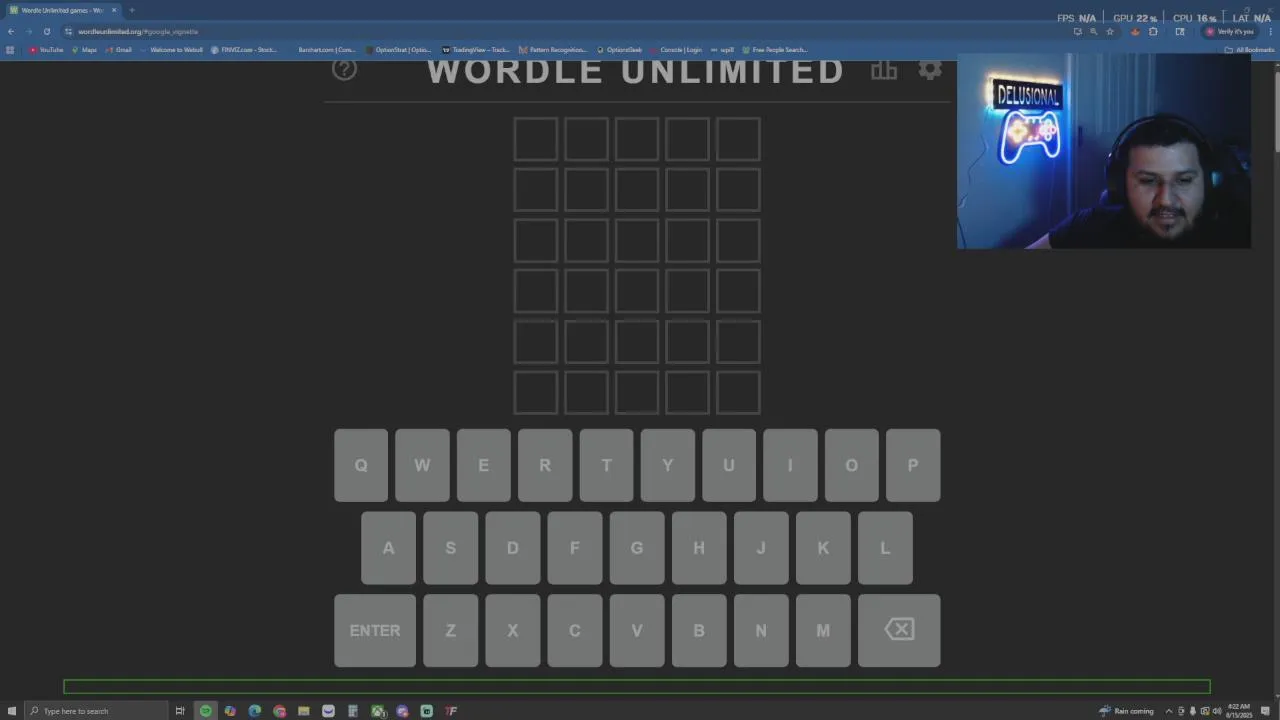
Task: Open Spotify from the taskbar
Action: [x=206, y=711]
